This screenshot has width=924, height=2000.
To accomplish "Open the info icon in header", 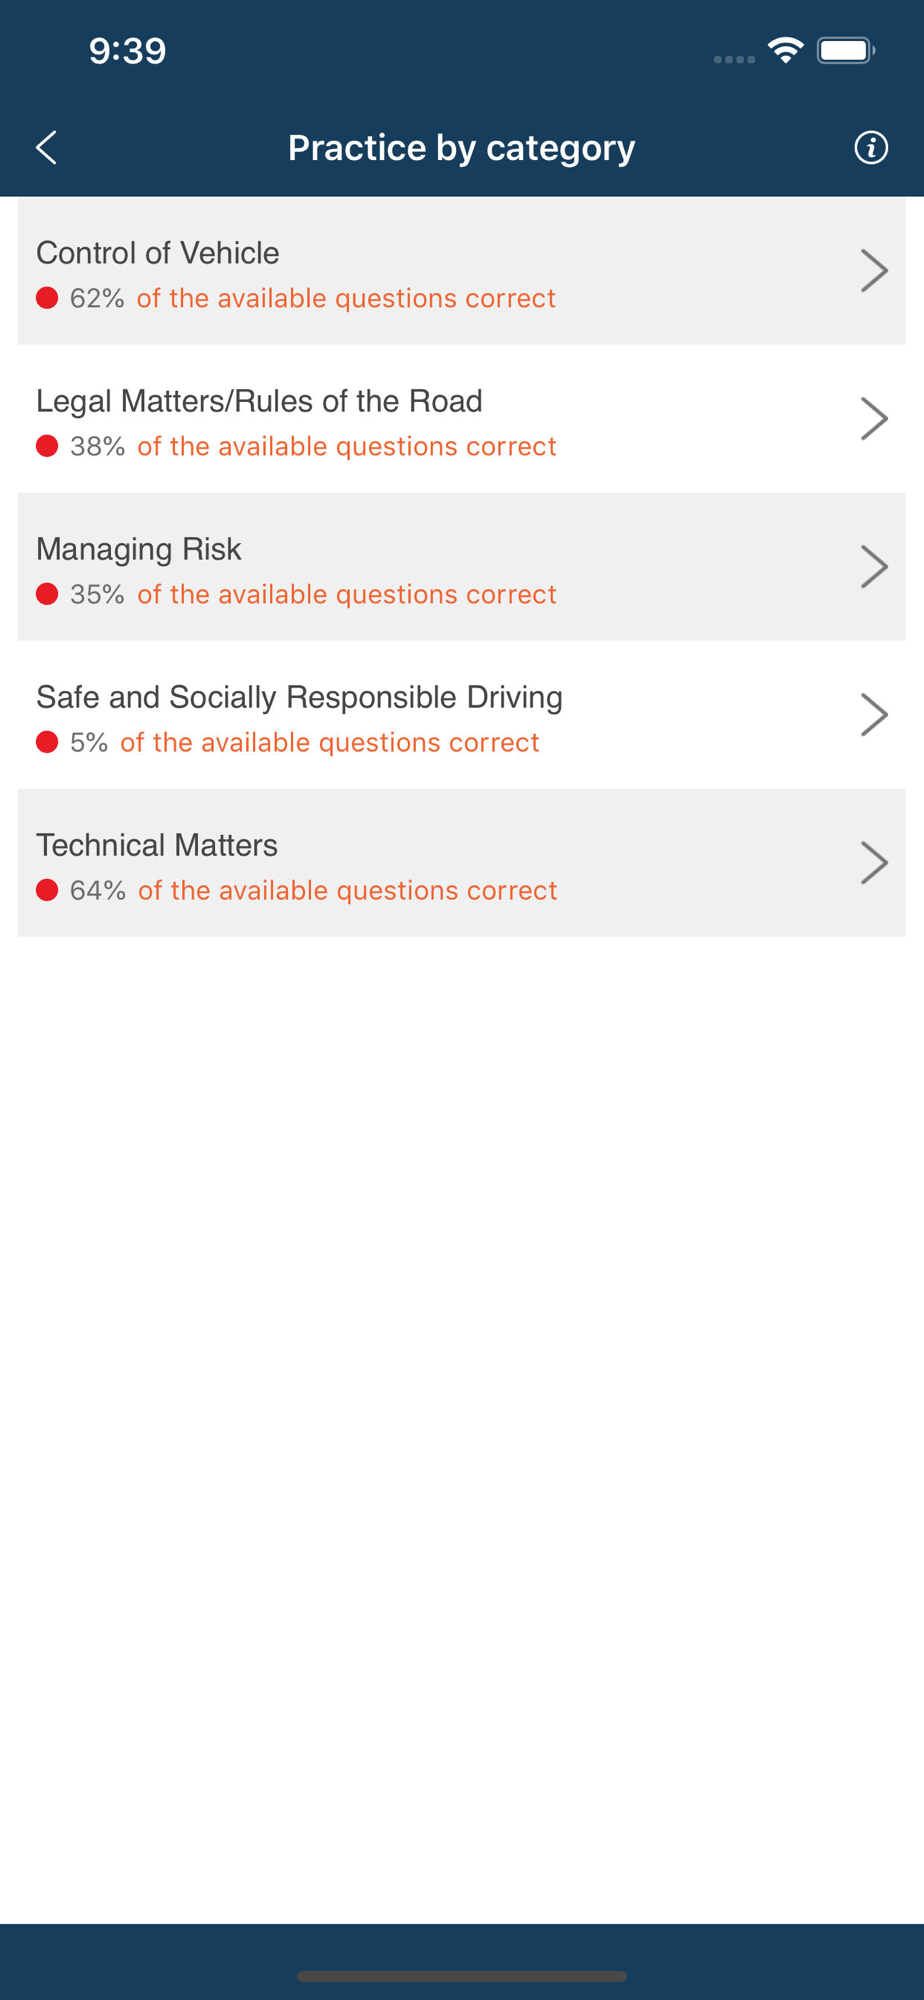I will (x=871, y=147).
